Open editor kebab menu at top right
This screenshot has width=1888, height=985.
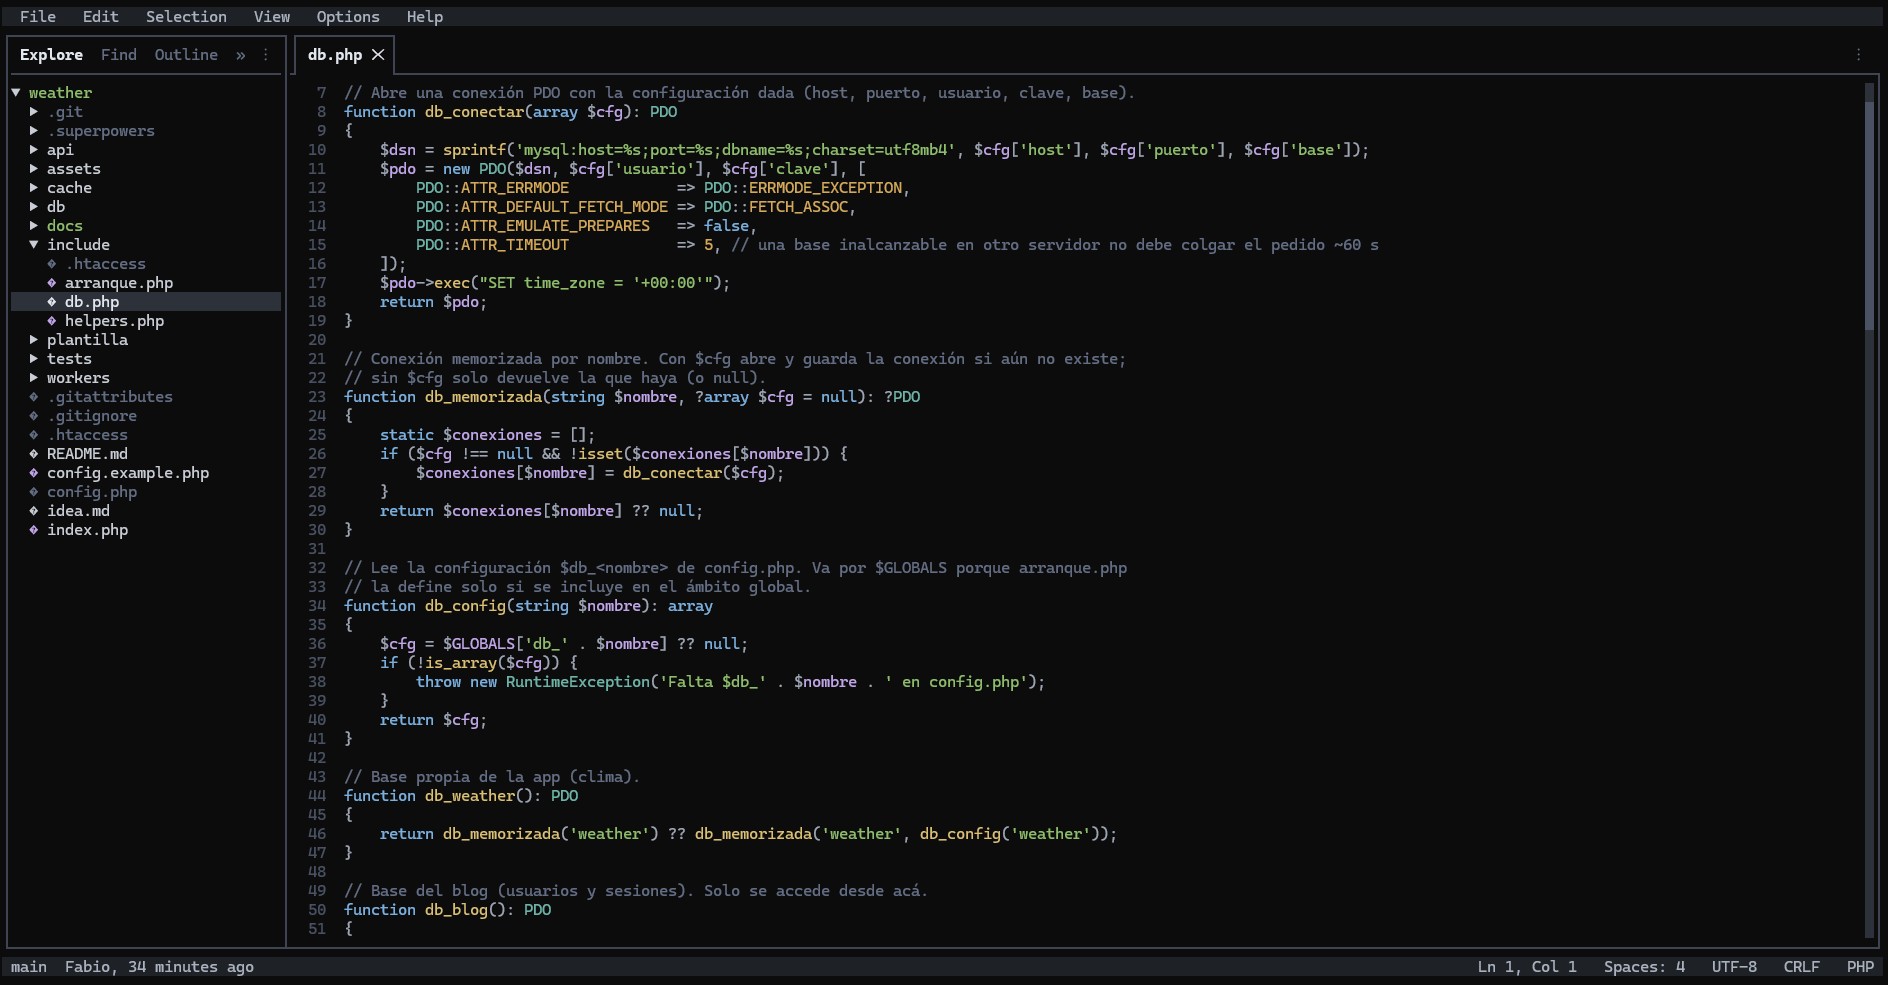1859,55
